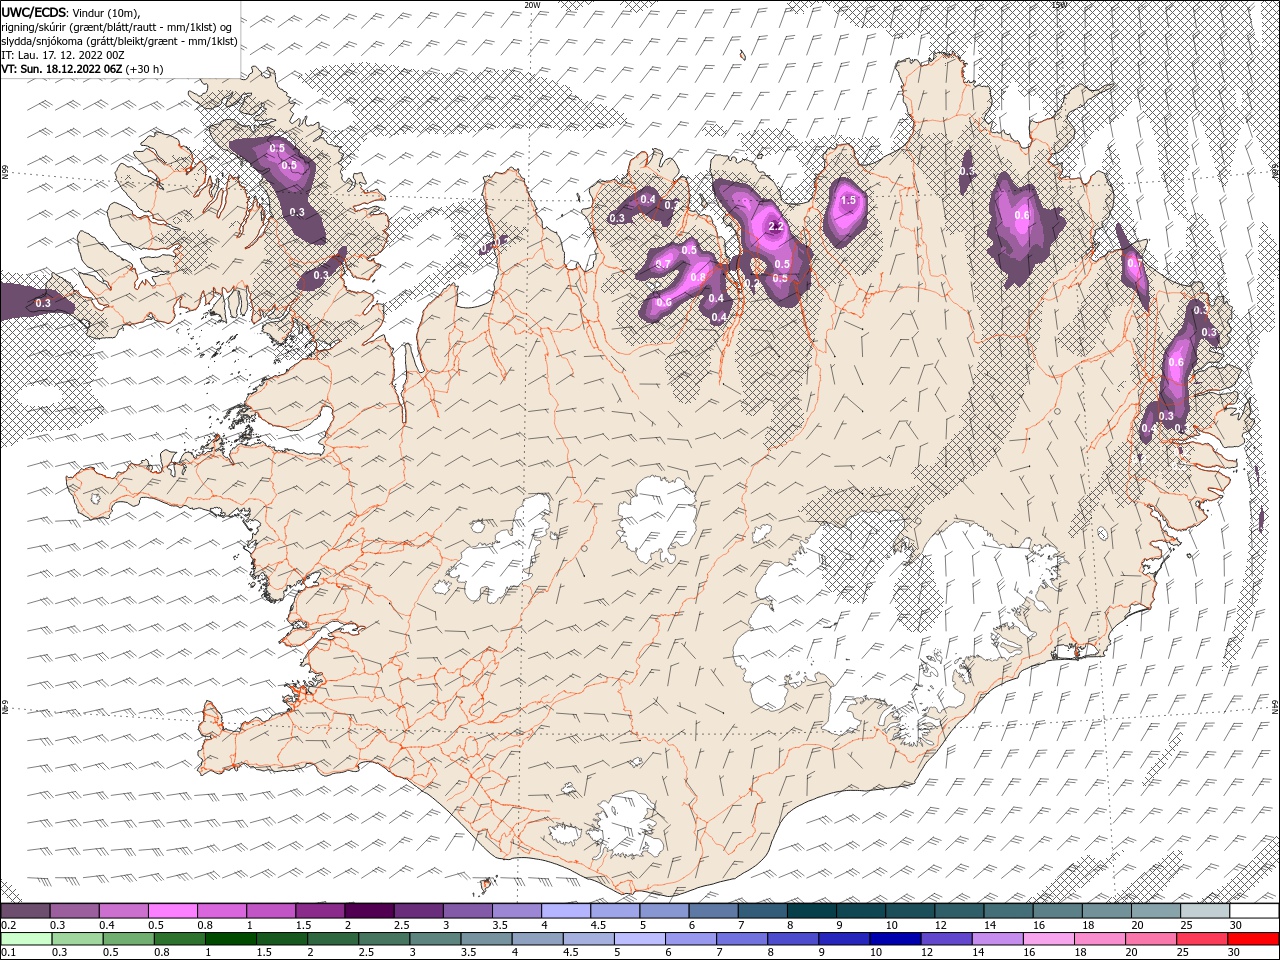Click the Hofsjökull glacier in central Iceland
Screen dimensions: 1280x960
click(x=657, y=518)
